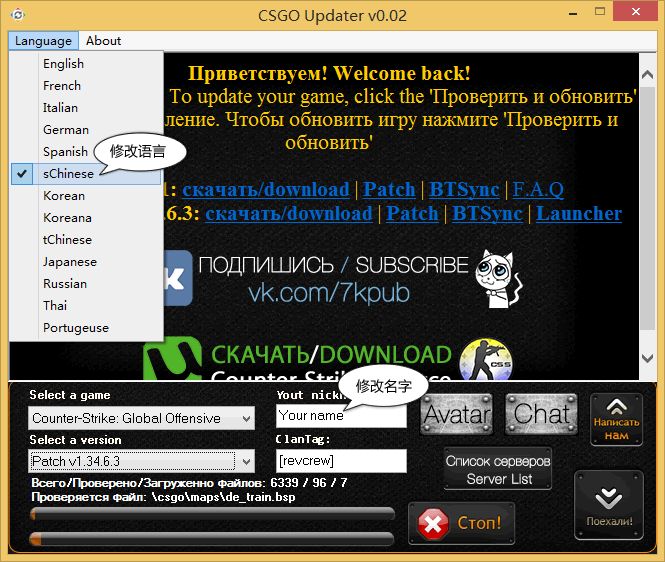This screenshot has height=562, width=665.
Task: Toggle the checked sChinese language entry
Action: 86,174
